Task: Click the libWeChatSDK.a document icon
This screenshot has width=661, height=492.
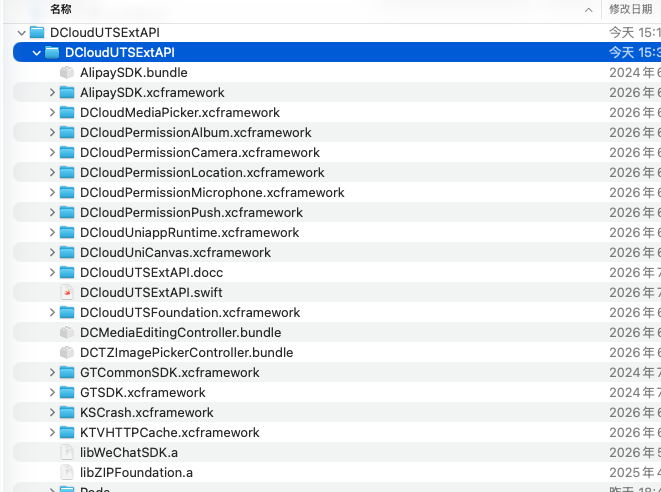Action: (67, 452)
